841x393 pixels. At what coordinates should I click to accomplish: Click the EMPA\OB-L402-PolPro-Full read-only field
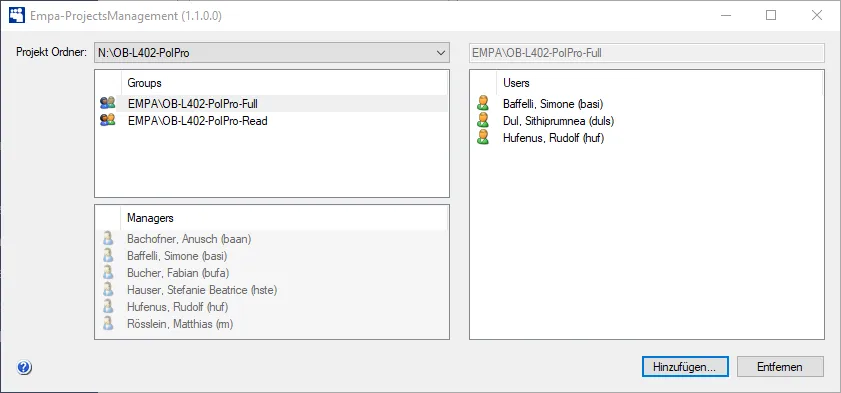[646, 53]
